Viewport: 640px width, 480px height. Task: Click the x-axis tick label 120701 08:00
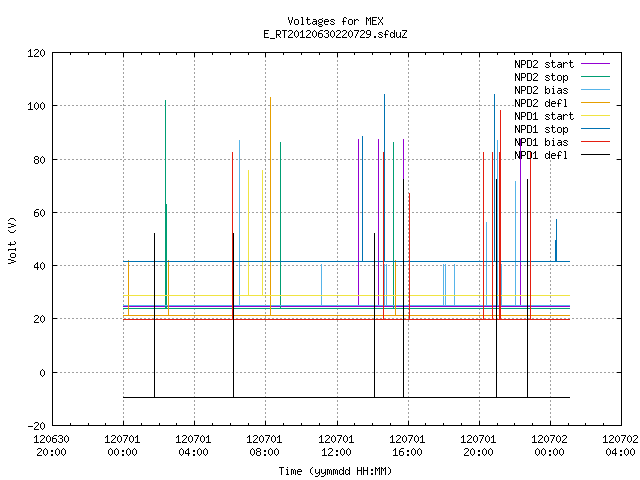(264, 446)
